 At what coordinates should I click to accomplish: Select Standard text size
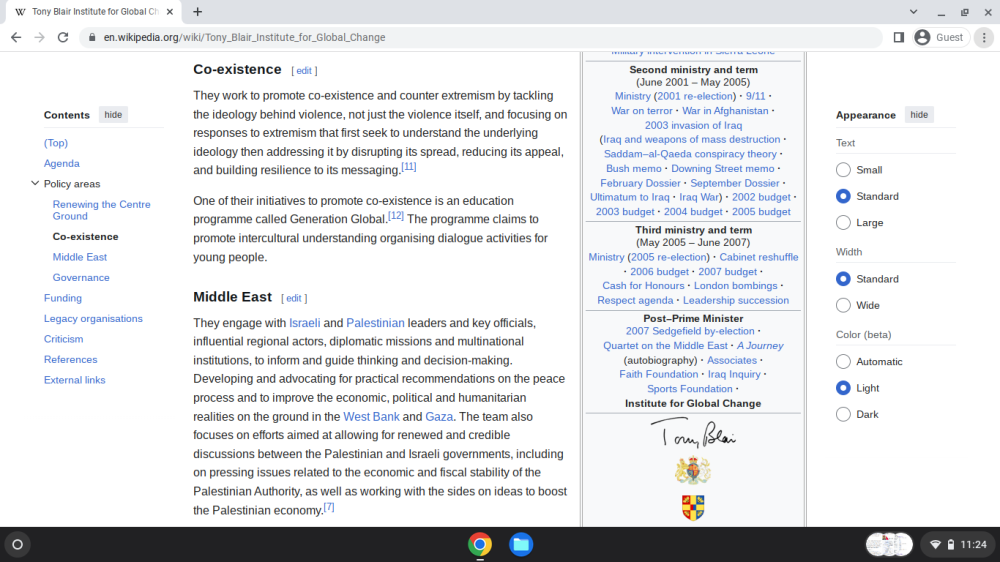pyautogui.click(x=843, y=196)
